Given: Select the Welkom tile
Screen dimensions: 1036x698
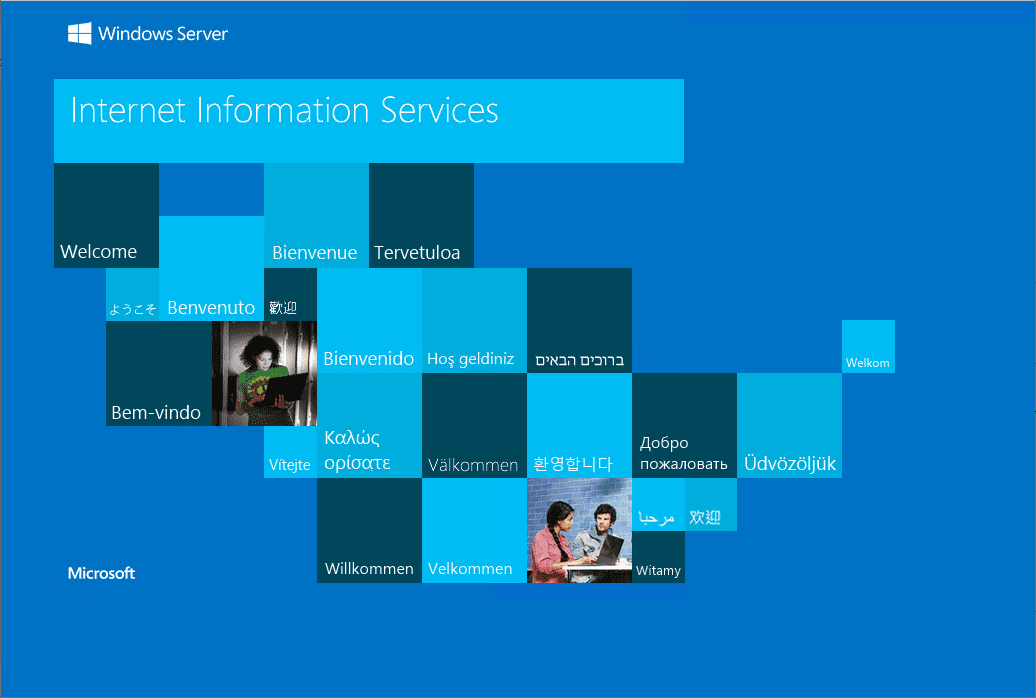Looking at the screenshot, I should click(x=868, y=346).
